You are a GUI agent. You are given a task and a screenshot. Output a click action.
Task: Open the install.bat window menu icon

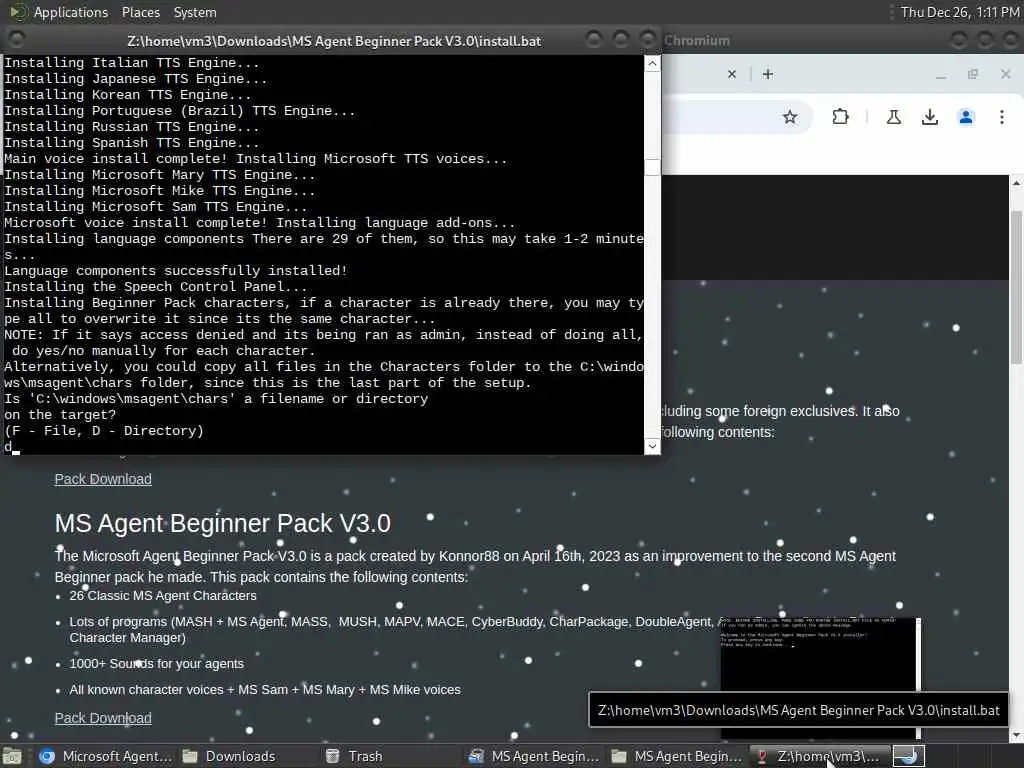pyautogui.click(x=16, y=40)
